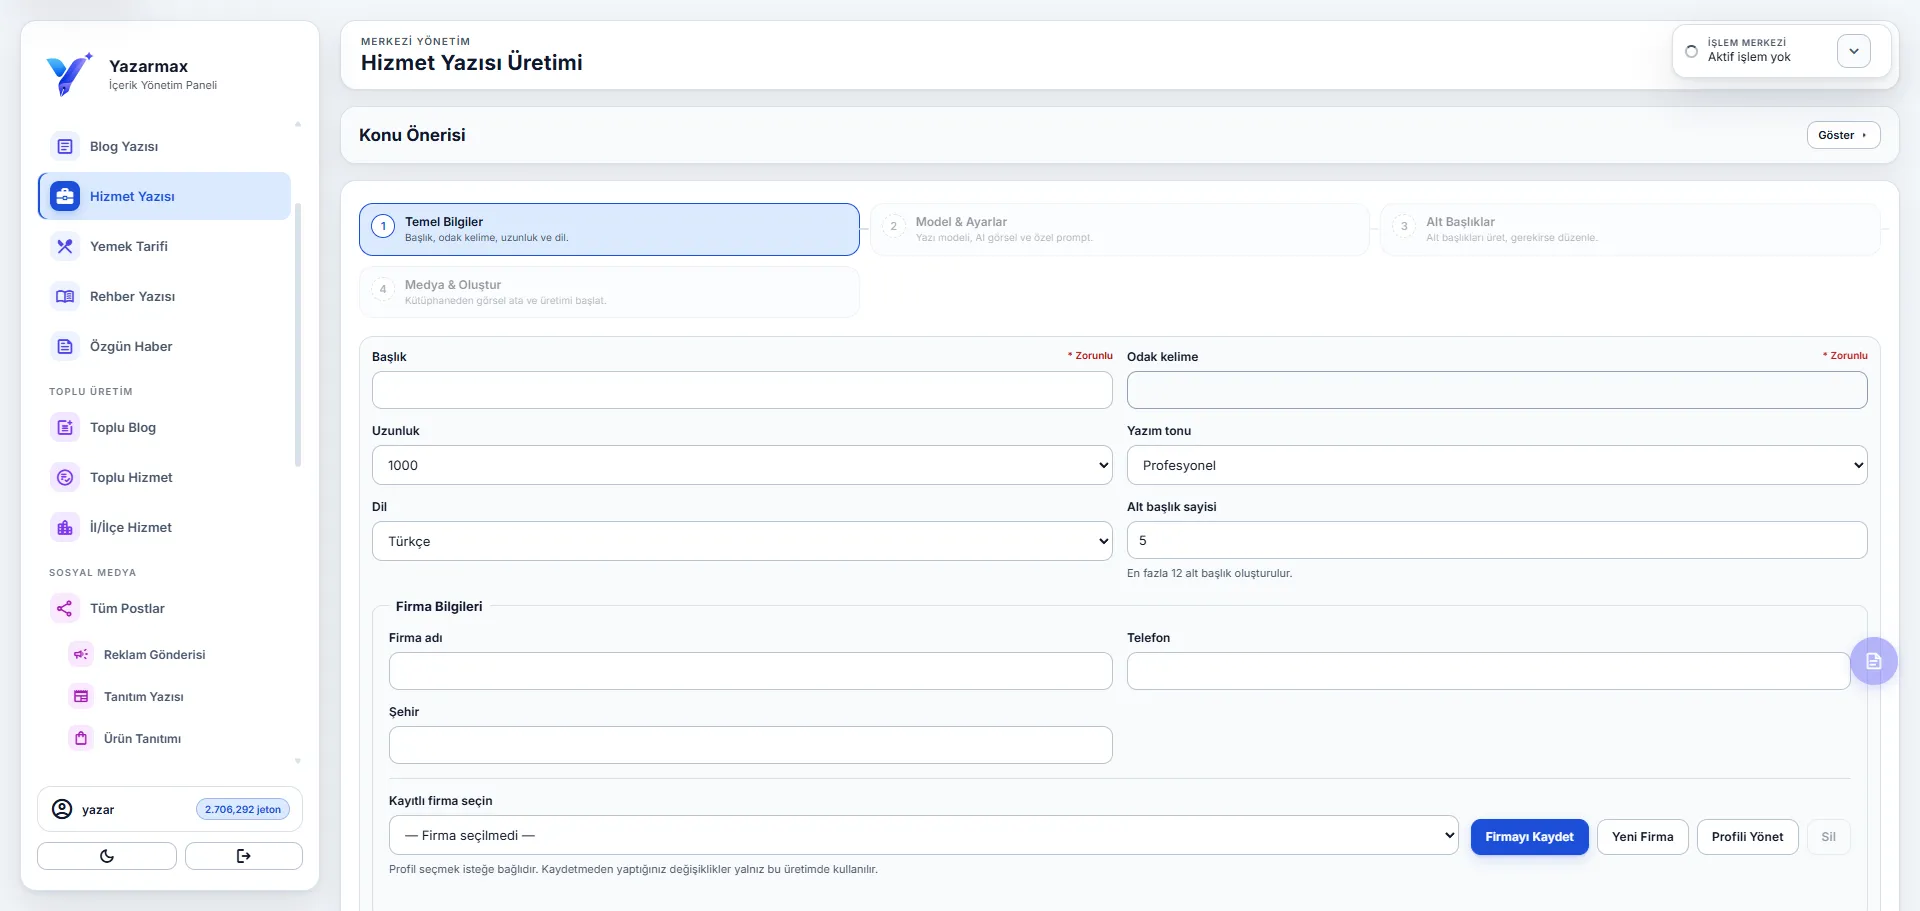Switch to the Model & Ayarlar step
The width and height of the screenshot is (1920, 911).
pyautogui.click(x=1120, y=229)
